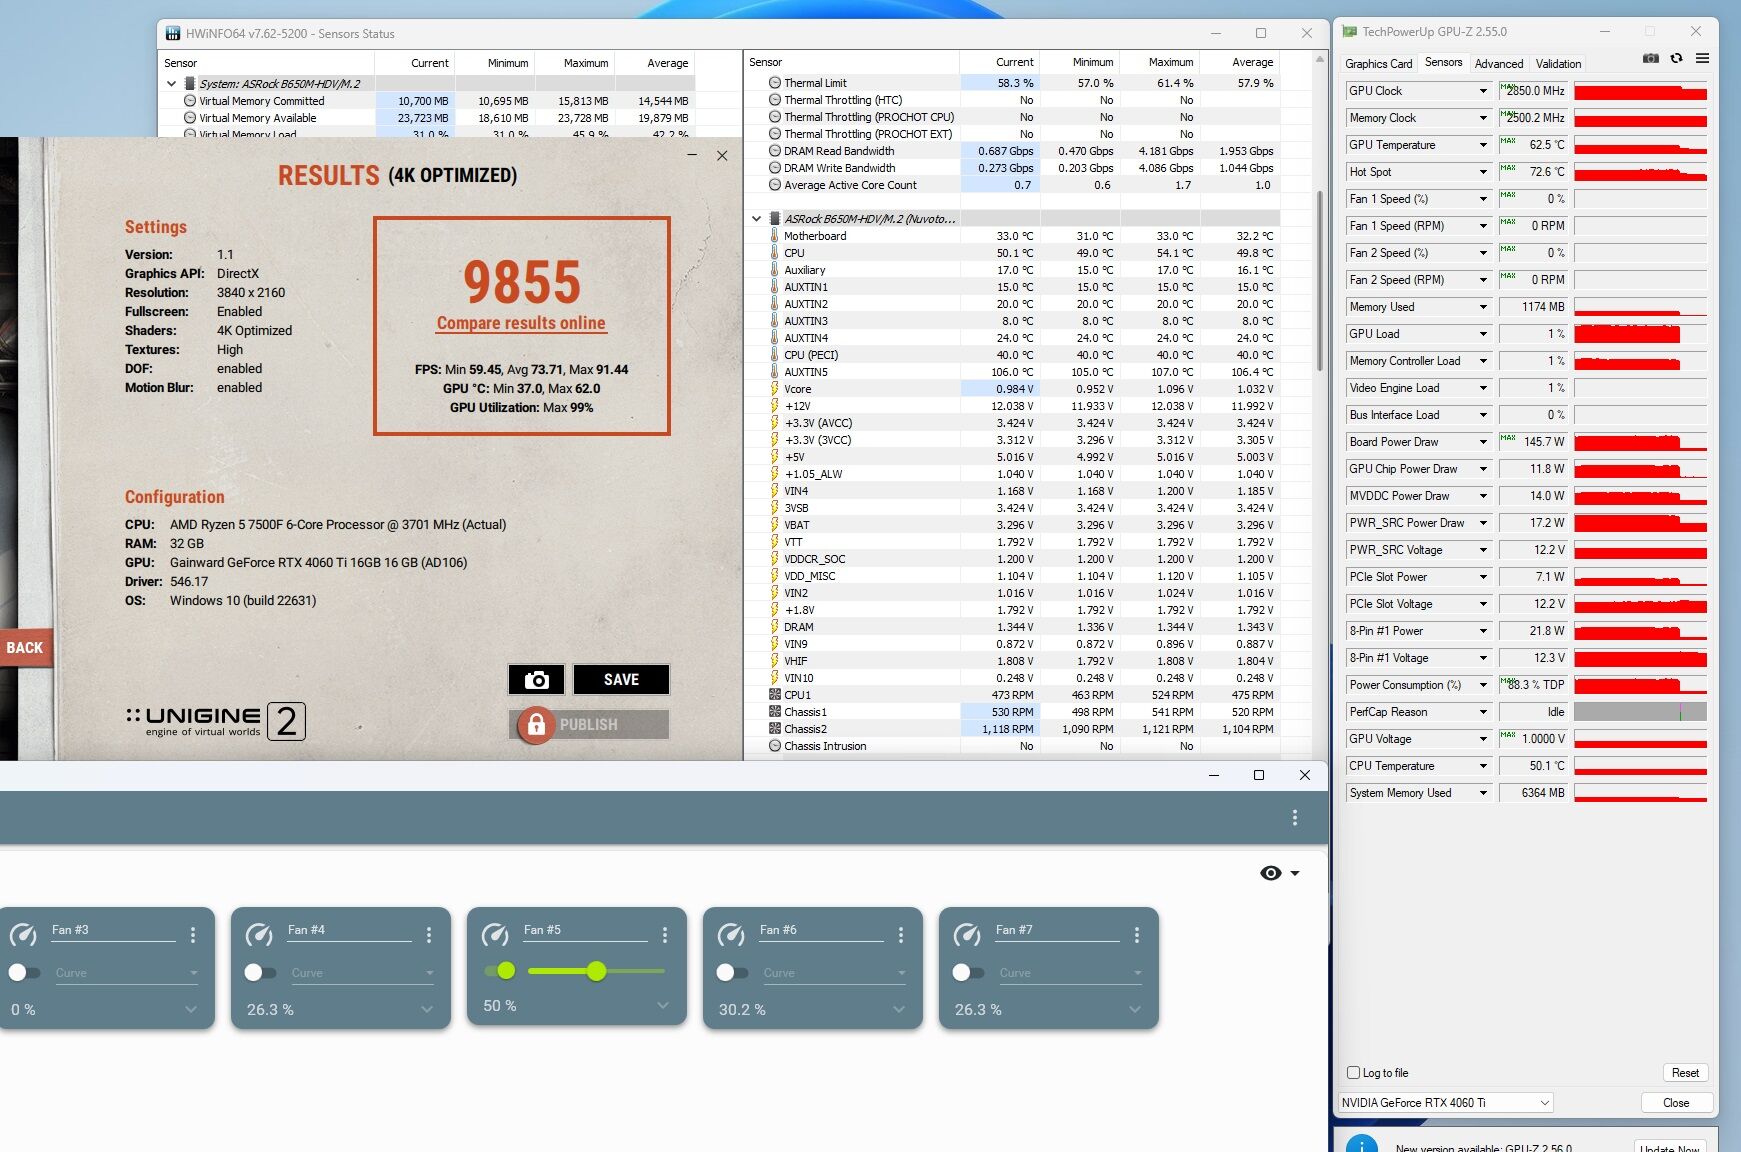This screenshot has width=1741, height=1152.
Task: Select the DRAM Read Bandwidth sensor row
Action: point(1012,151)
